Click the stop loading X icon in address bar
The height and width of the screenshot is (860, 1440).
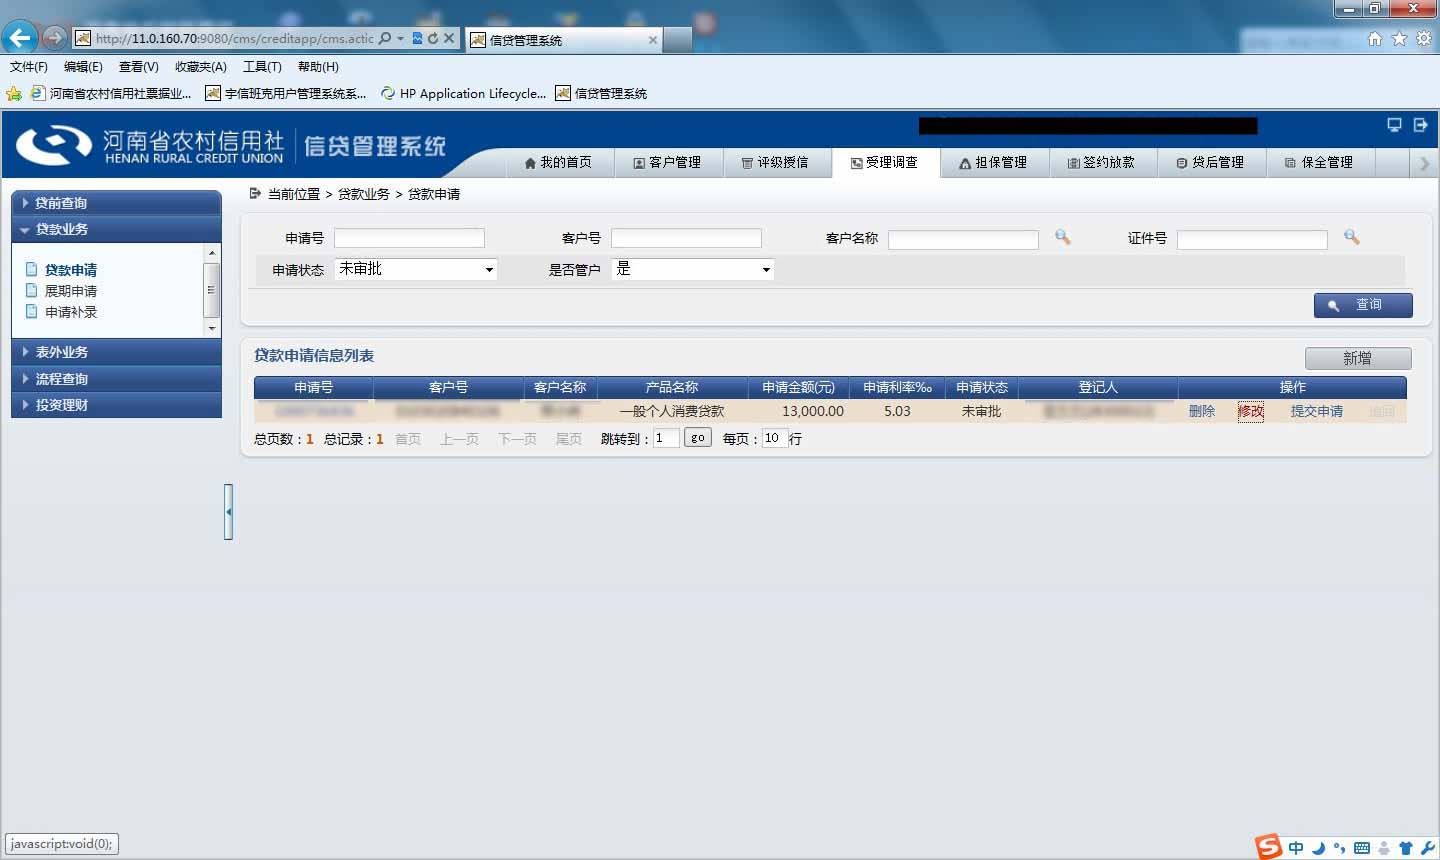point(449,38)
